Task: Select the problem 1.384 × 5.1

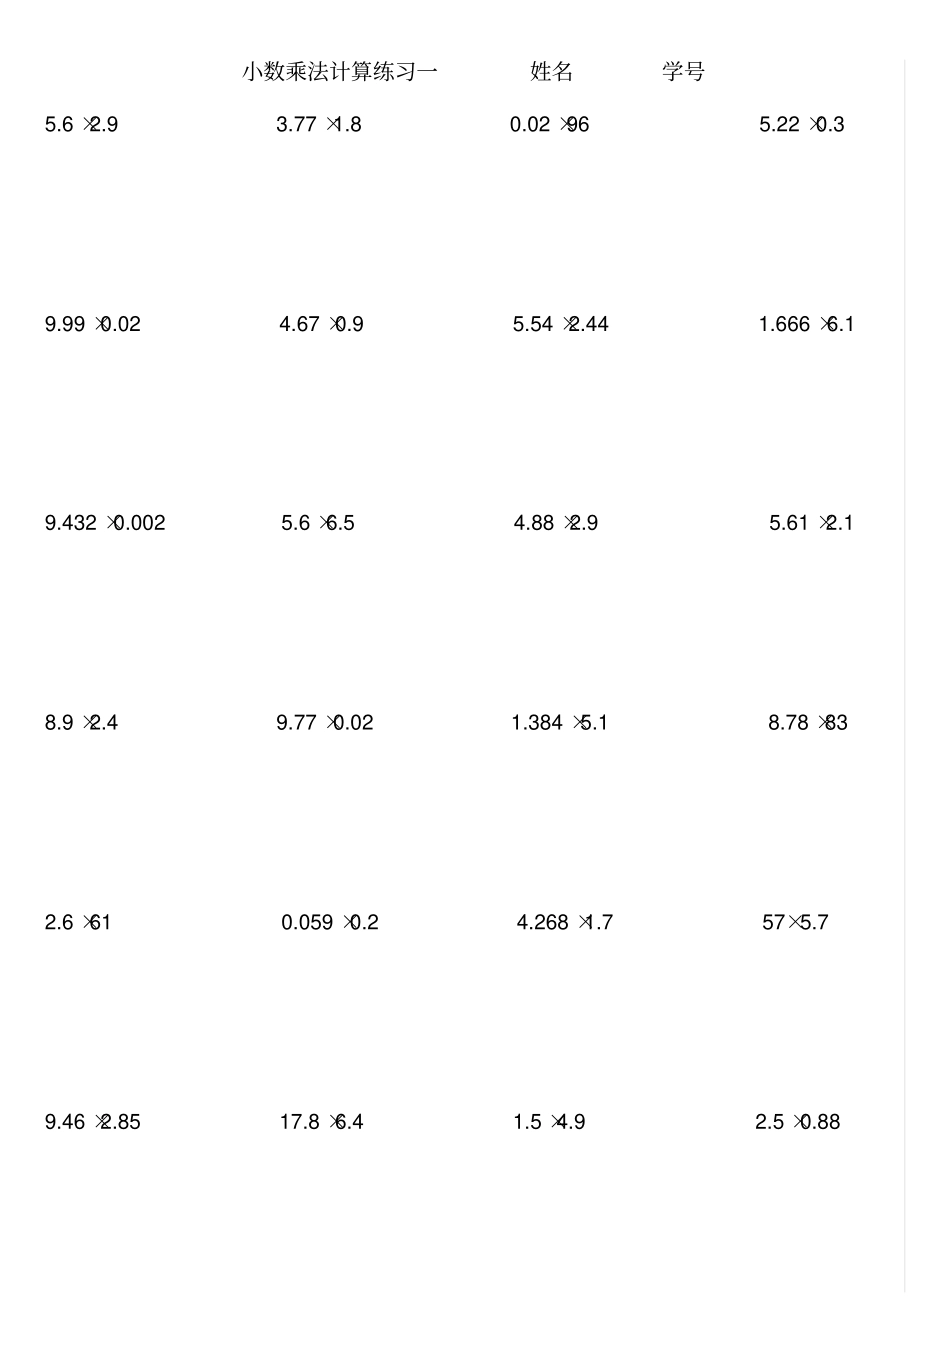Action: [x=559, y=723]
